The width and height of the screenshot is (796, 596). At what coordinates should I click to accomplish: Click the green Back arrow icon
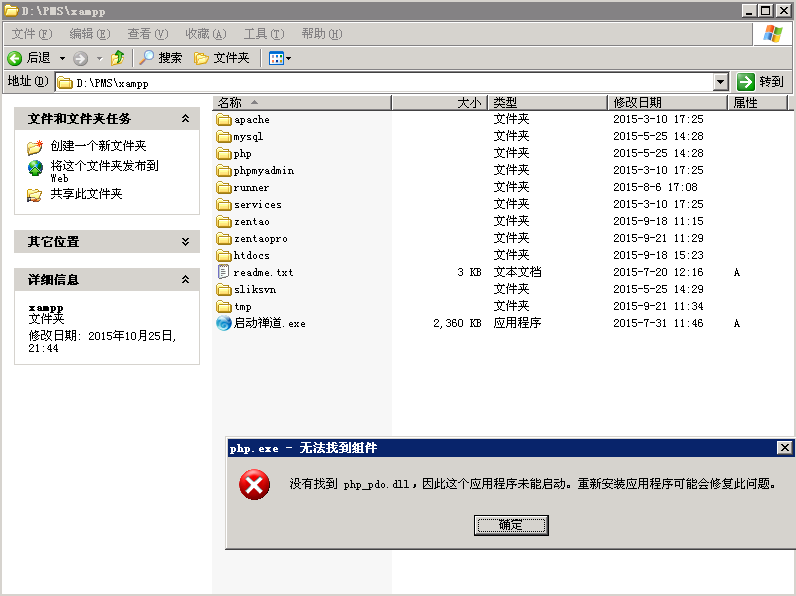[x=15, y=58]
